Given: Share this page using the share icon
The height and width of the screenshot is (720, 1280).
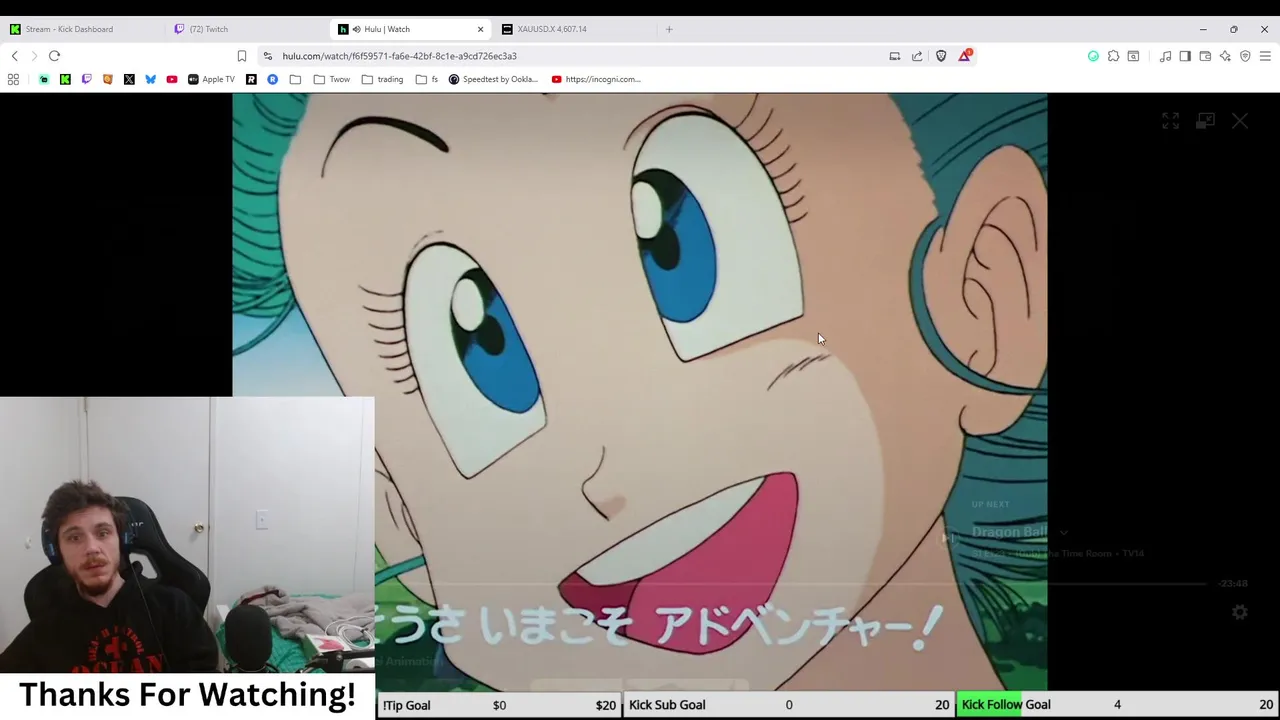Looking at the screenshot, I should 917,56.
